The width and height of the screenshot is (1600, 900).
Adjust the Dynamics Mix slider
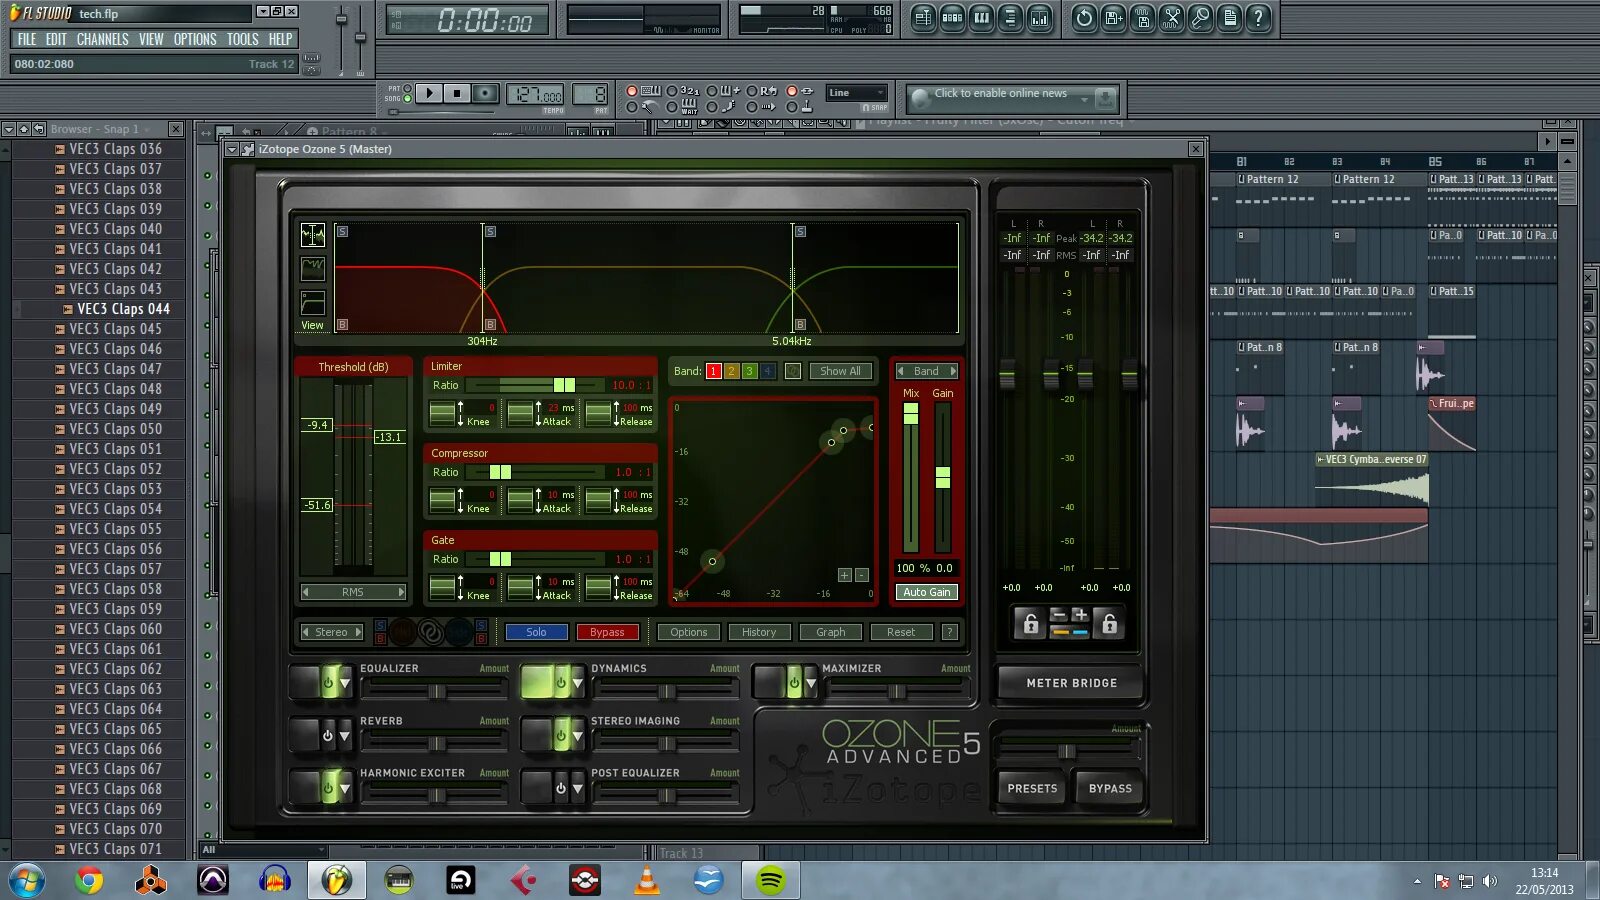point(911,478)
